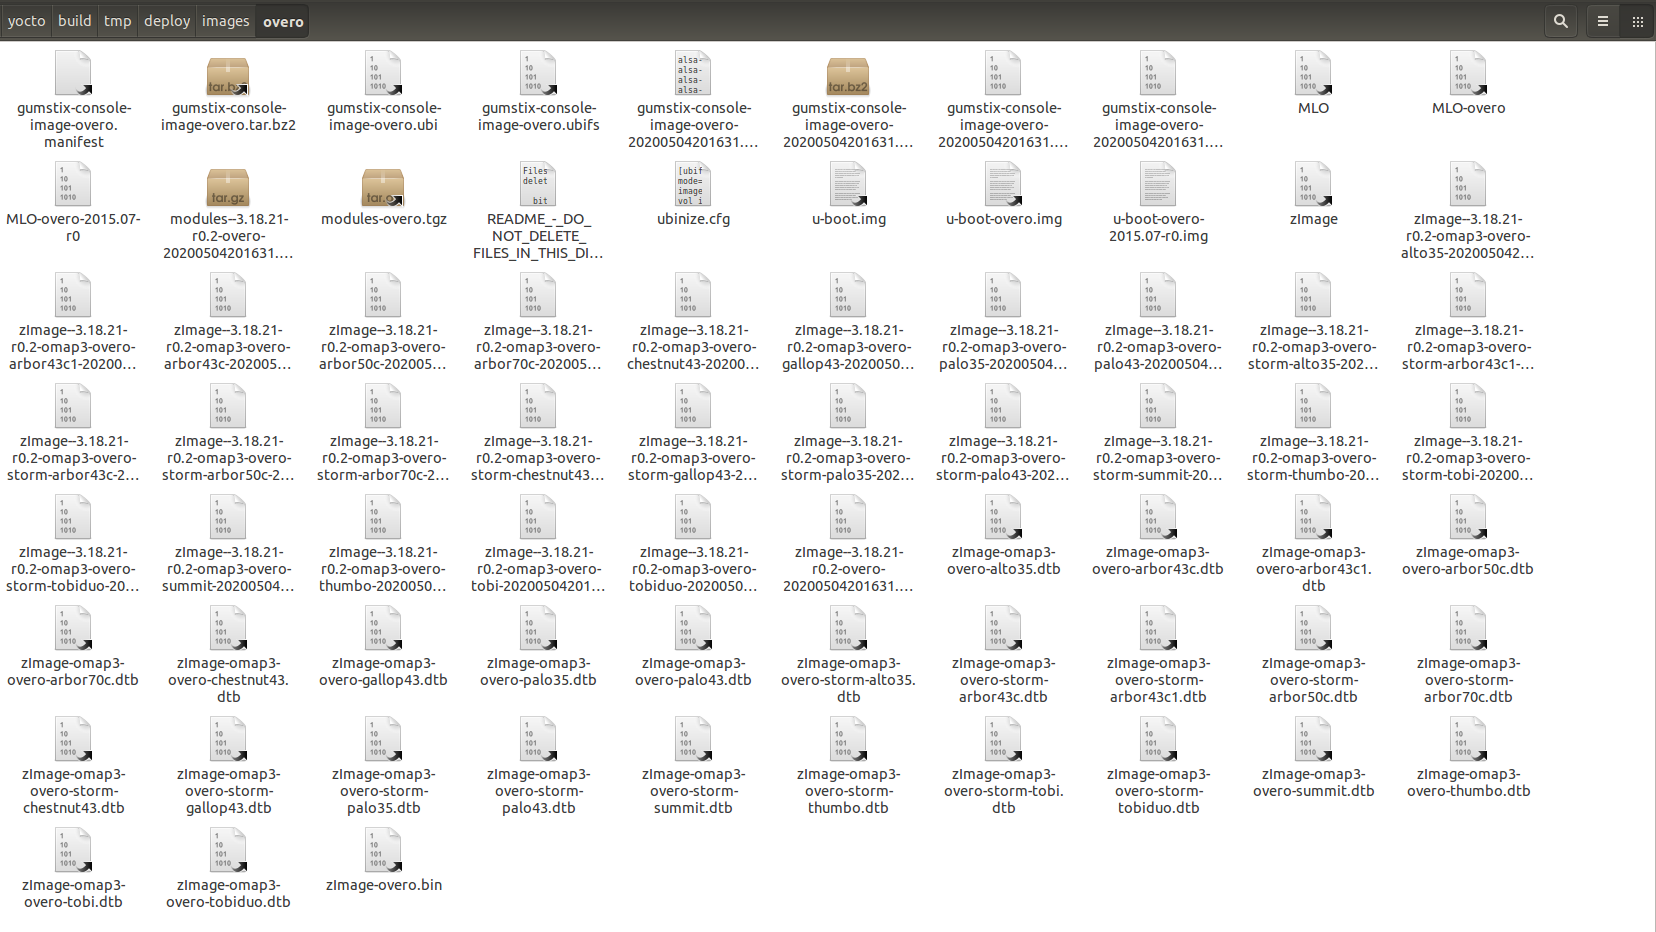
Task: Select the u-boot-overo-2015.07-r0.img file icon
Action: coord(1158,185)
